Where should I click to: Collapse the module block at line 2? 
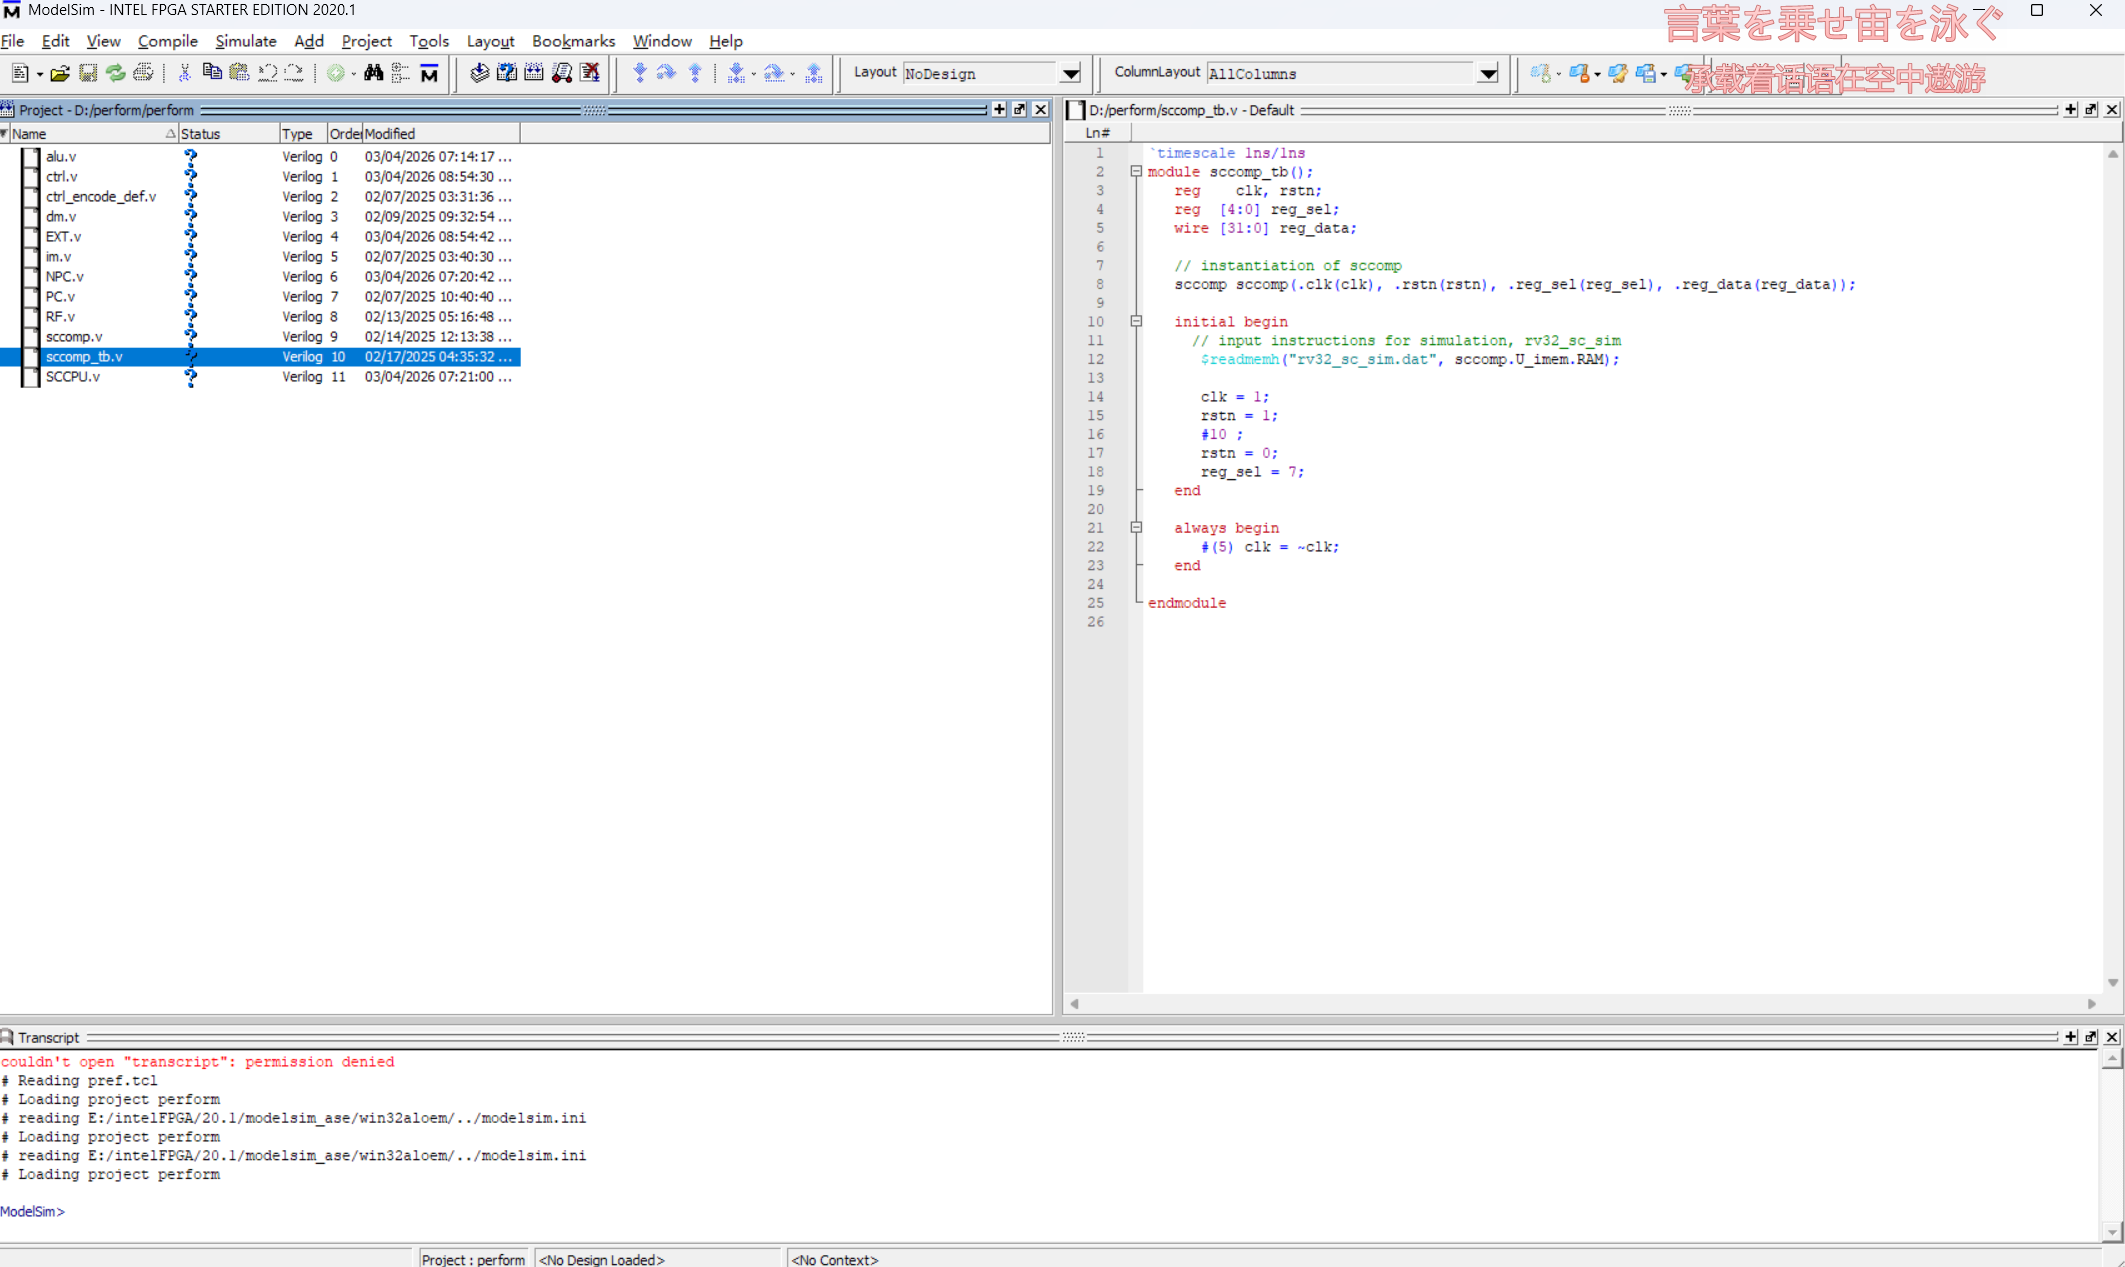[x=1136, y=172]
